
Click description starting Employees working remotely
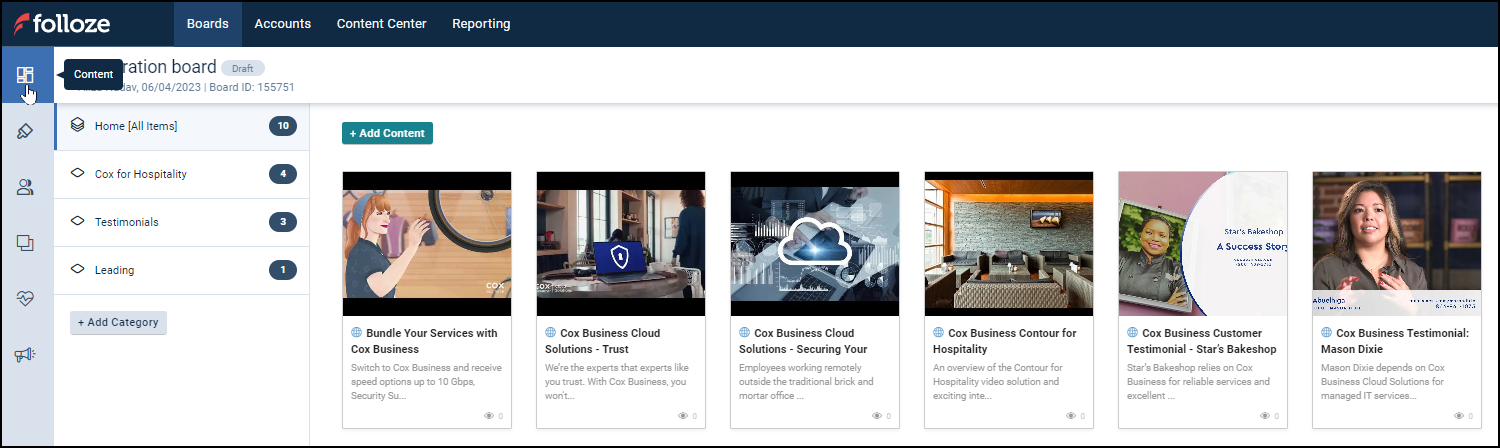807,382
